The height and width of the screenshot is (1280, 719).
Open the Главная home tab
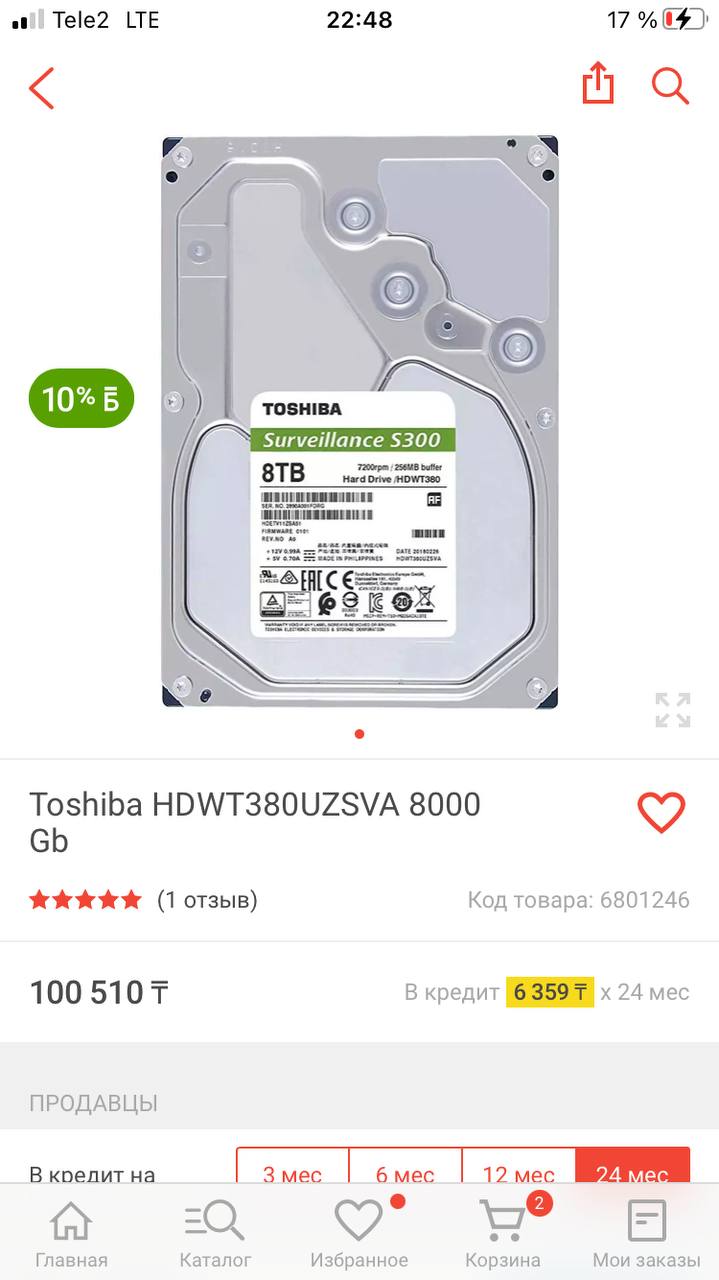tap(71, 1234)
